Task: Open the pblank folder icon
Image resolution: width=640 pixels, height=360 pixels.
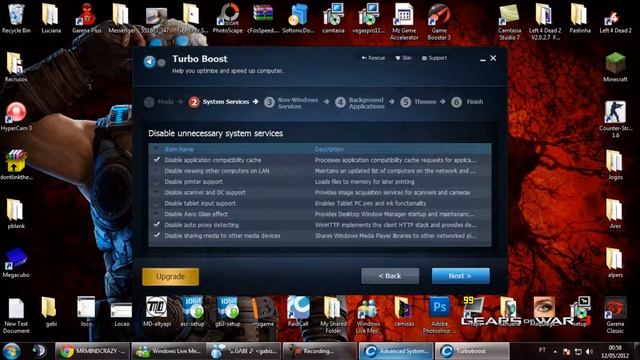Action: pyautogui.click(x=16, y=214)
